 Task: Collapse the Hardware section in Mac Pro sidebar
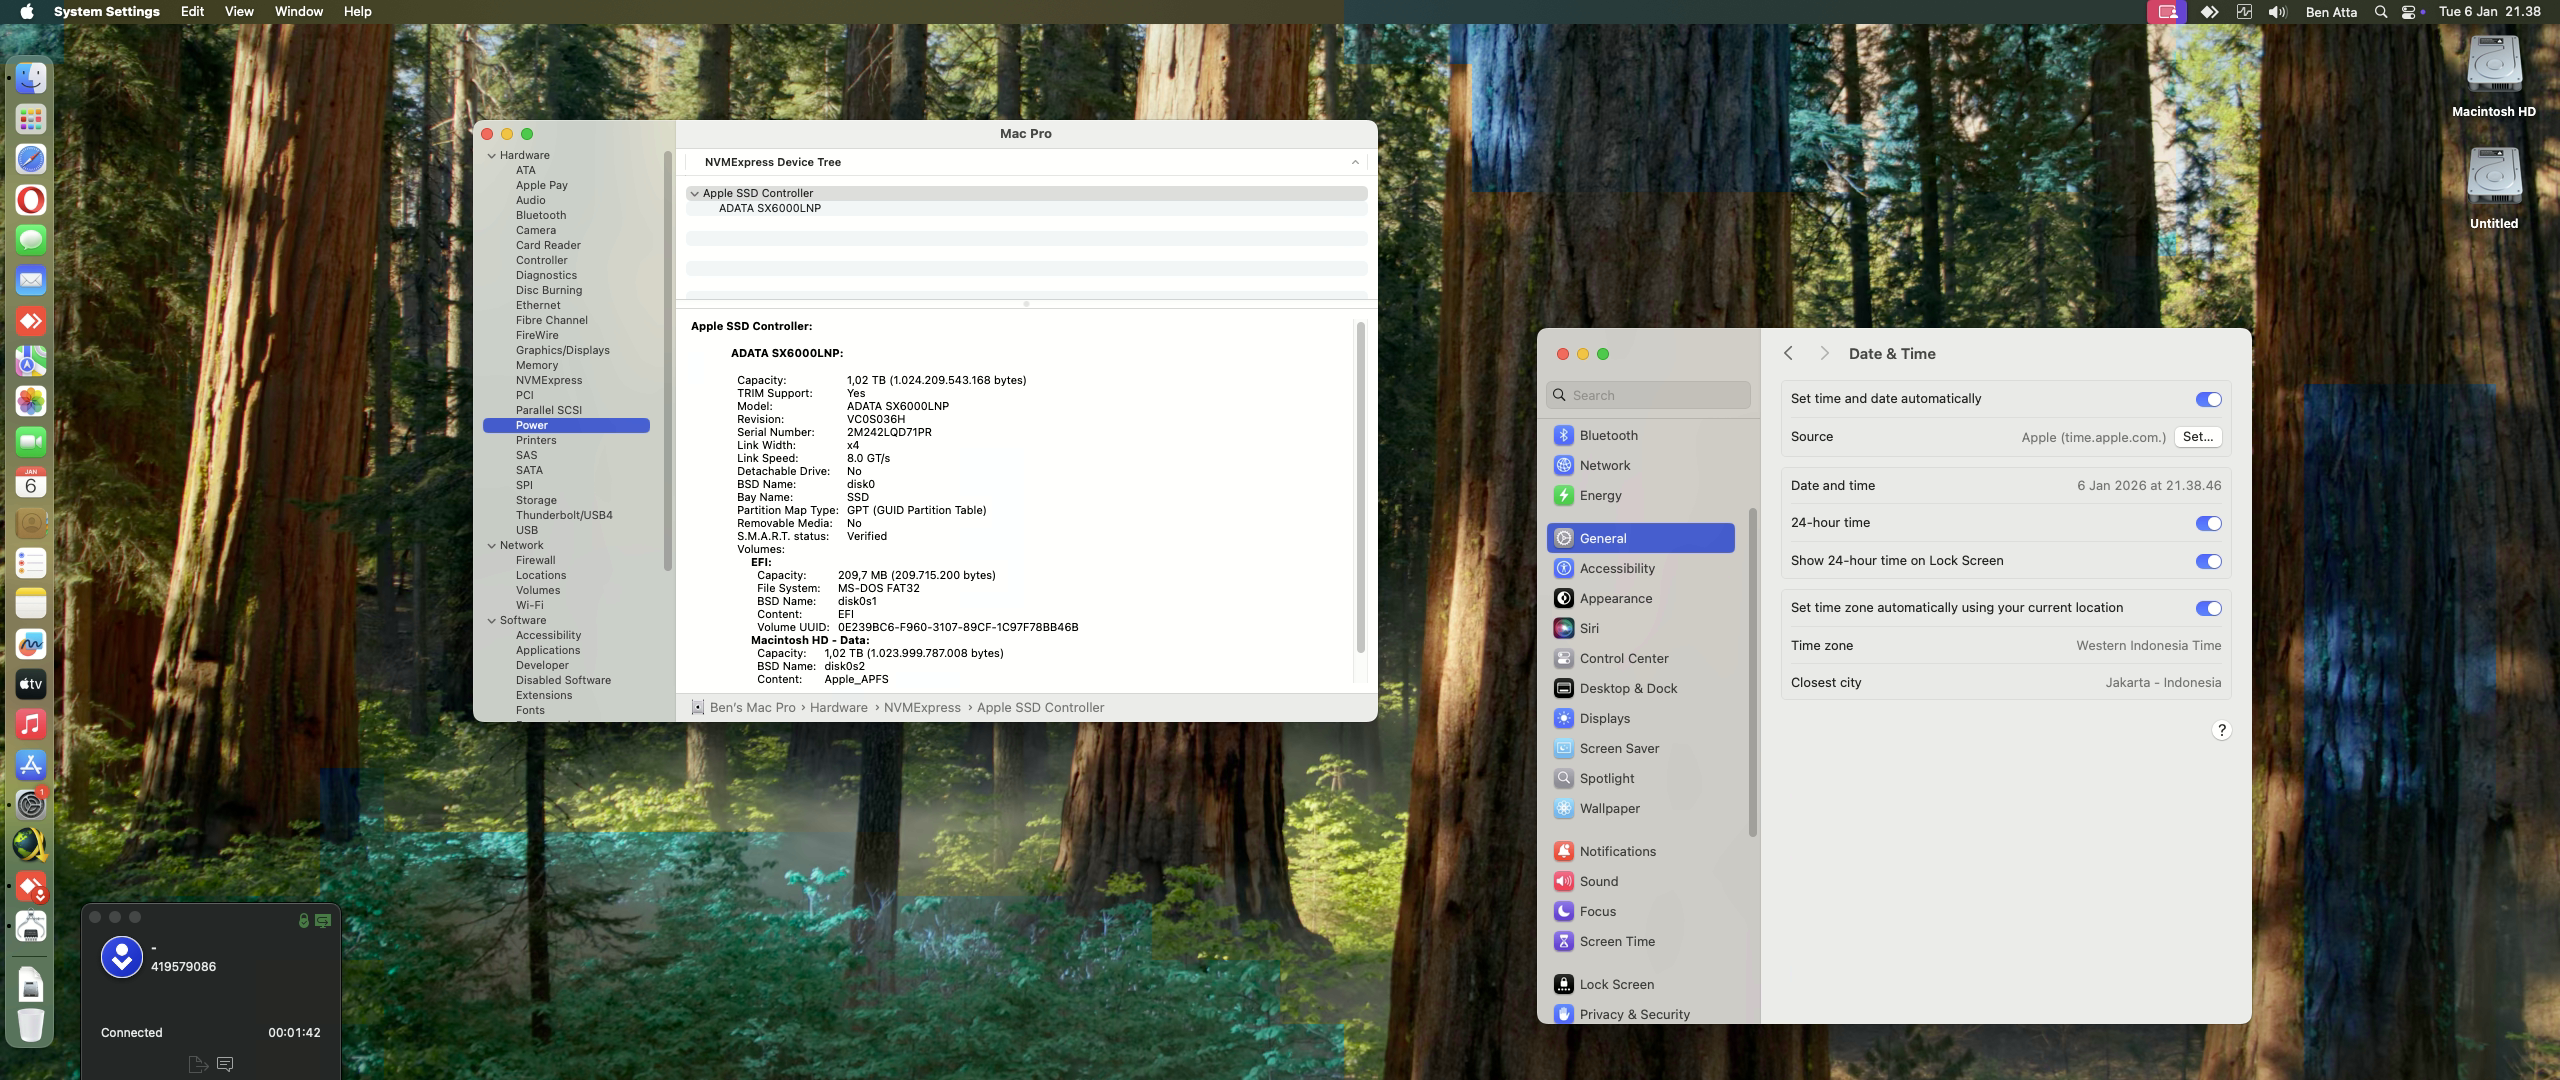tap(492, 155)
